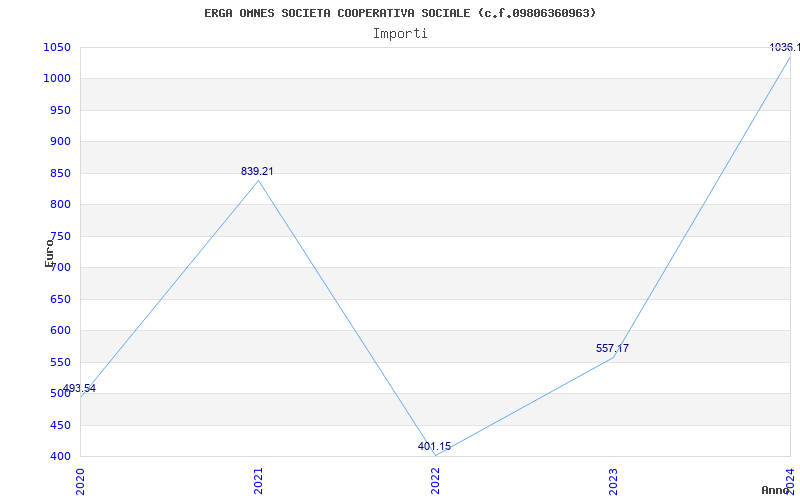The height and width of the screenshot is (500, 800).
Task: Click the 700 y-axis value
Action: (60, 267)
